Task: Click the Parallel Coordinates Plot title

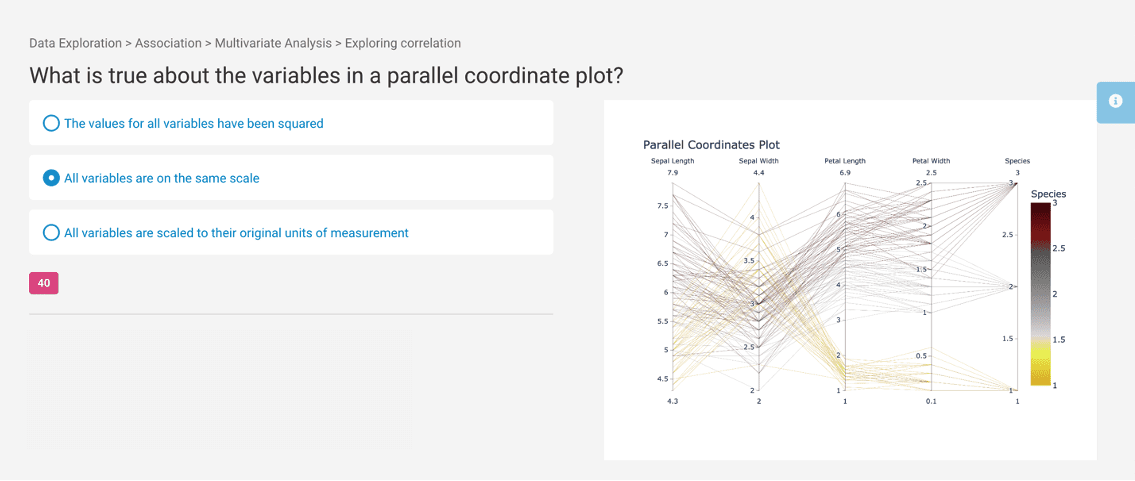Action: (711, 145)
